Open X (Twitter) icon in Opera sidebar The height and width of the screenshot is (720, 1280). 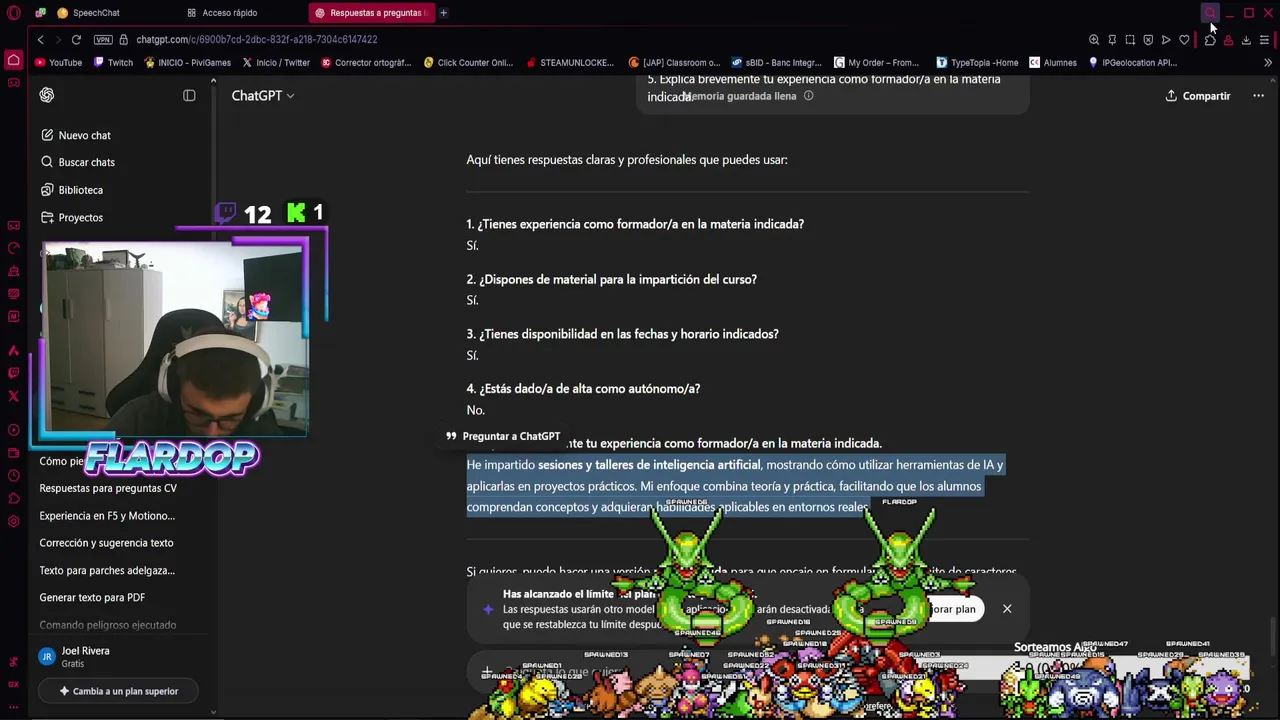pyautogui.click(x=14, y=396)
